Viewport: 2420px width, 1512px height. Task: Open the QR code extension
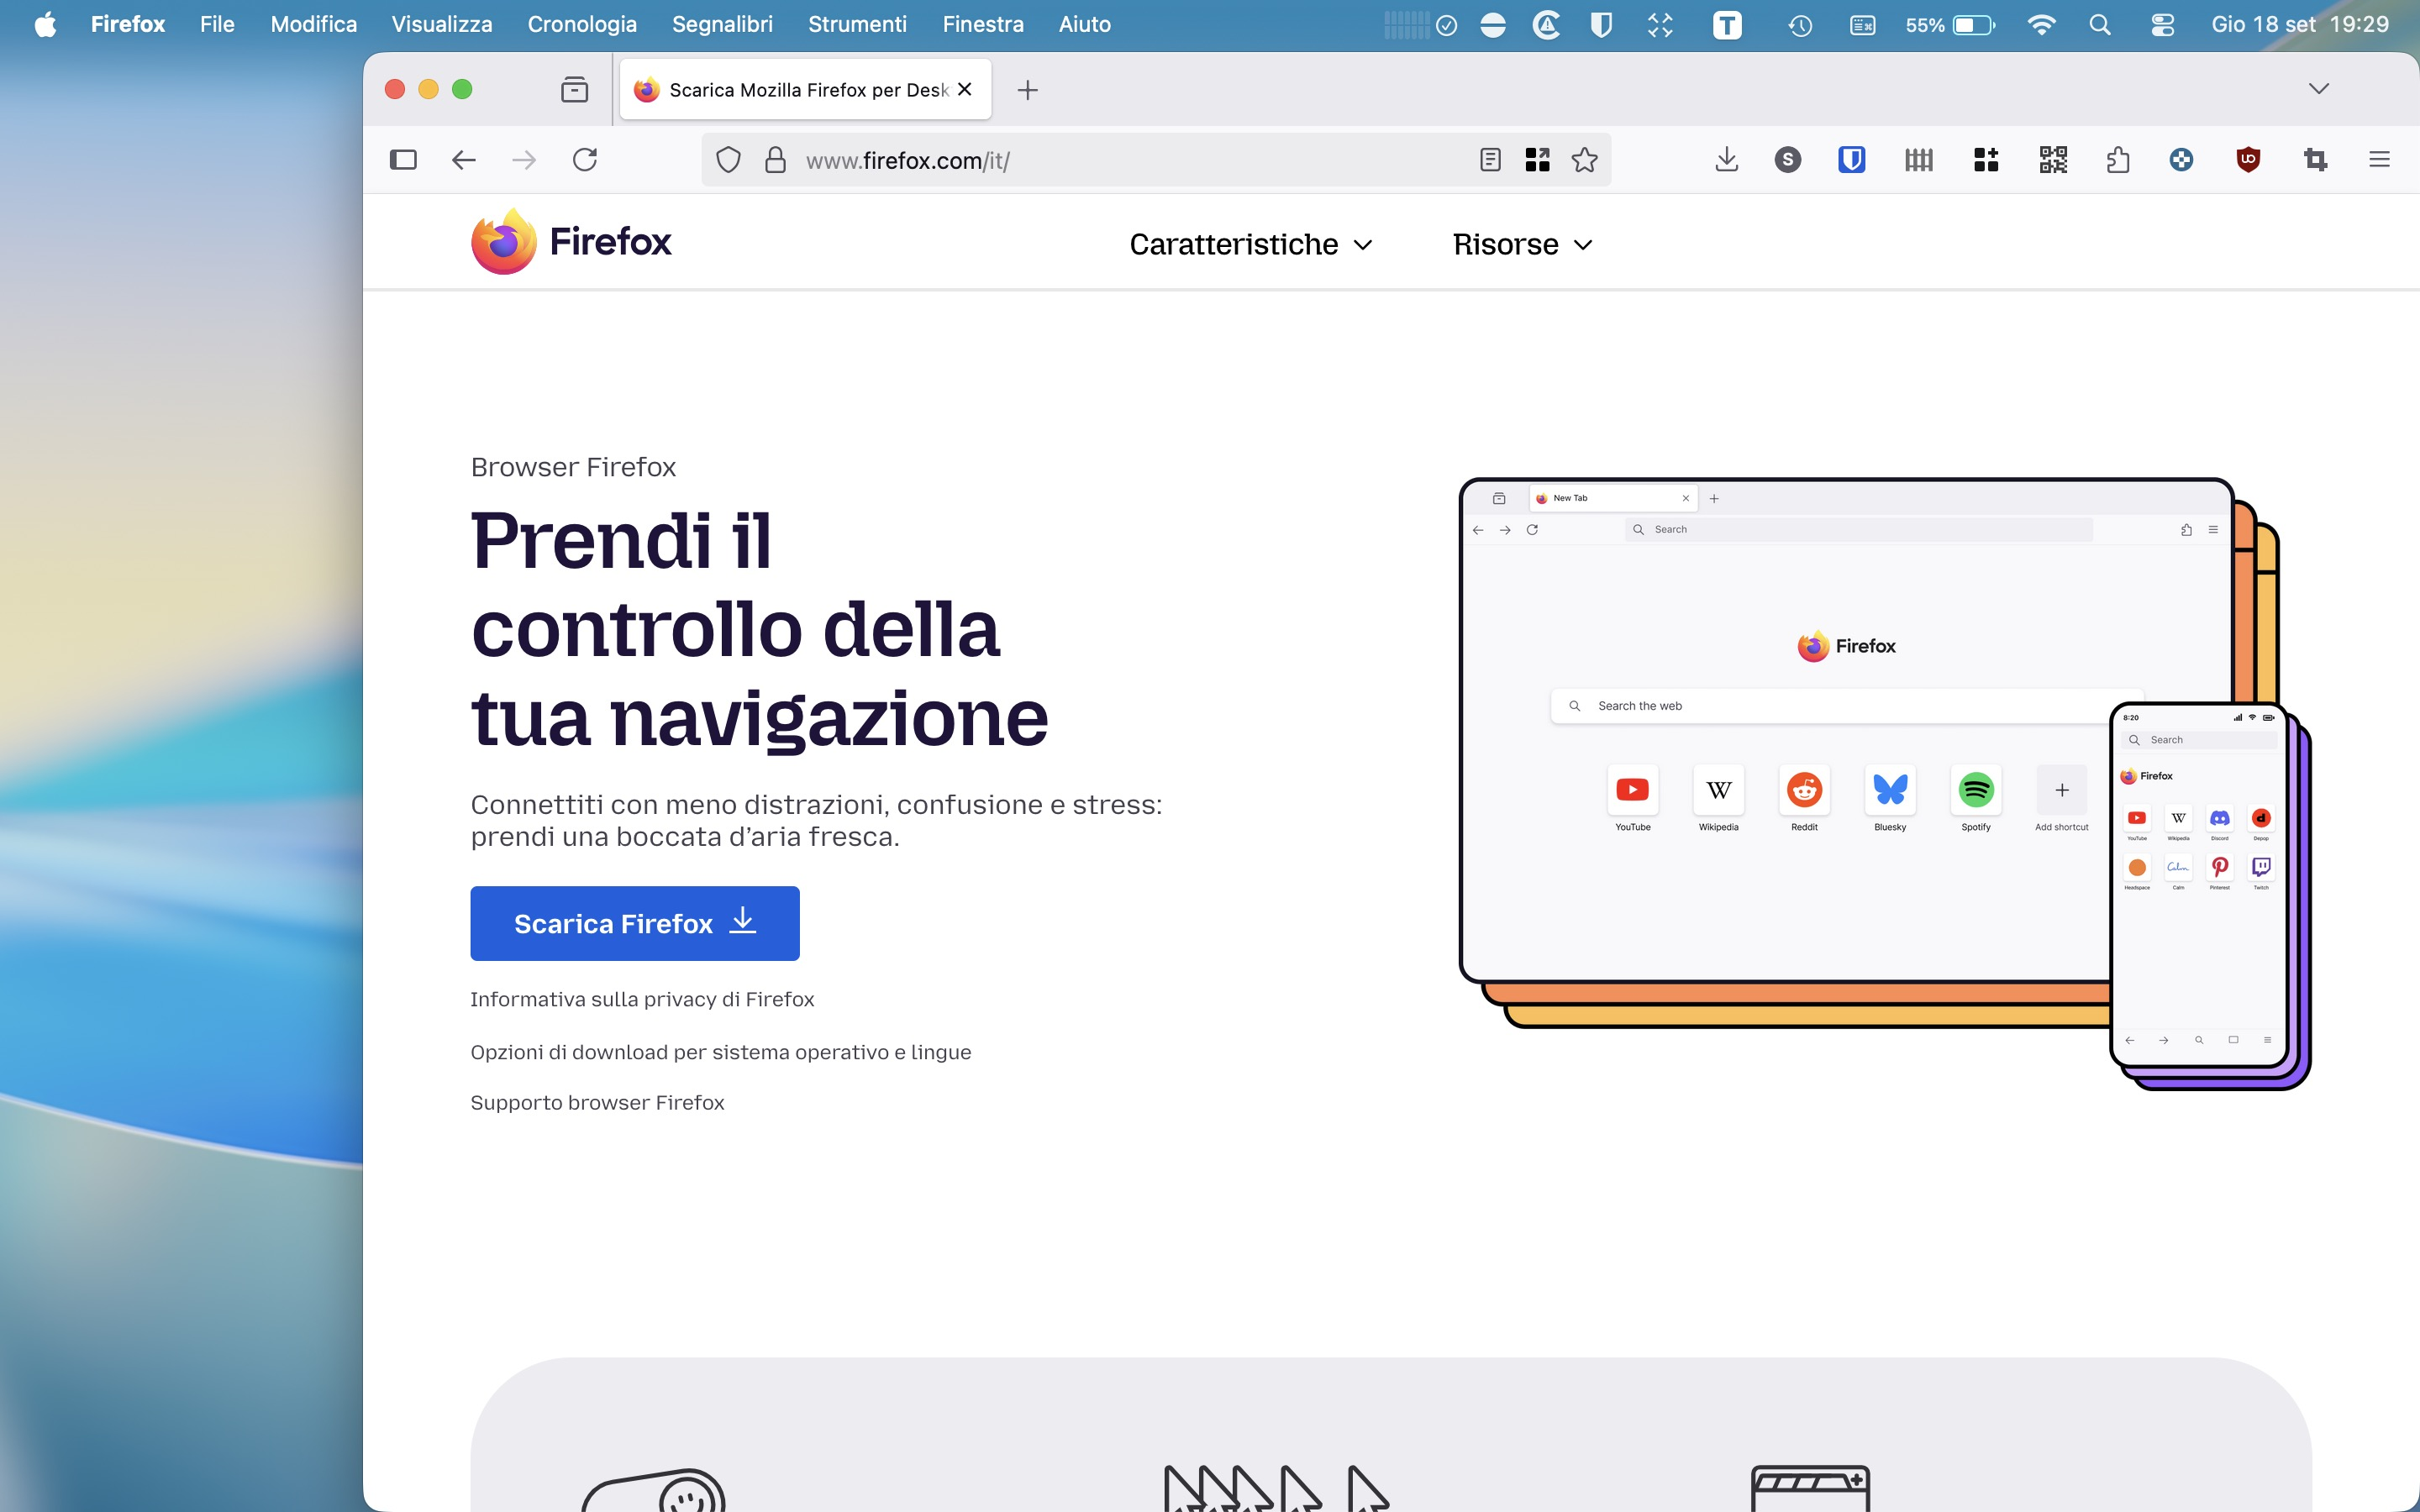[2053, 160]
